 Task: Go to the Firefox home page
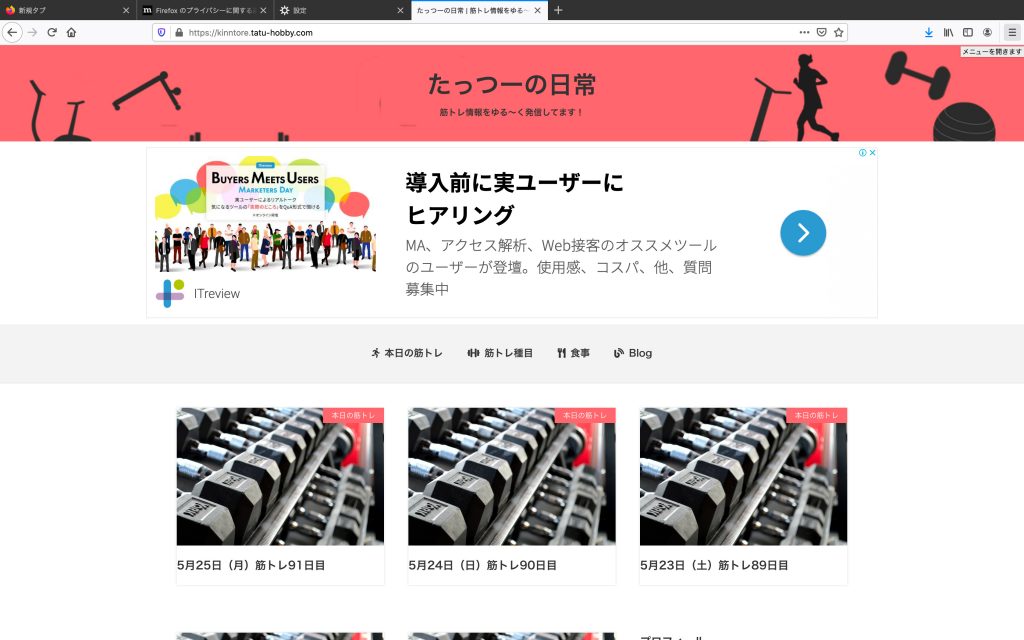click(x=71, y=32)
